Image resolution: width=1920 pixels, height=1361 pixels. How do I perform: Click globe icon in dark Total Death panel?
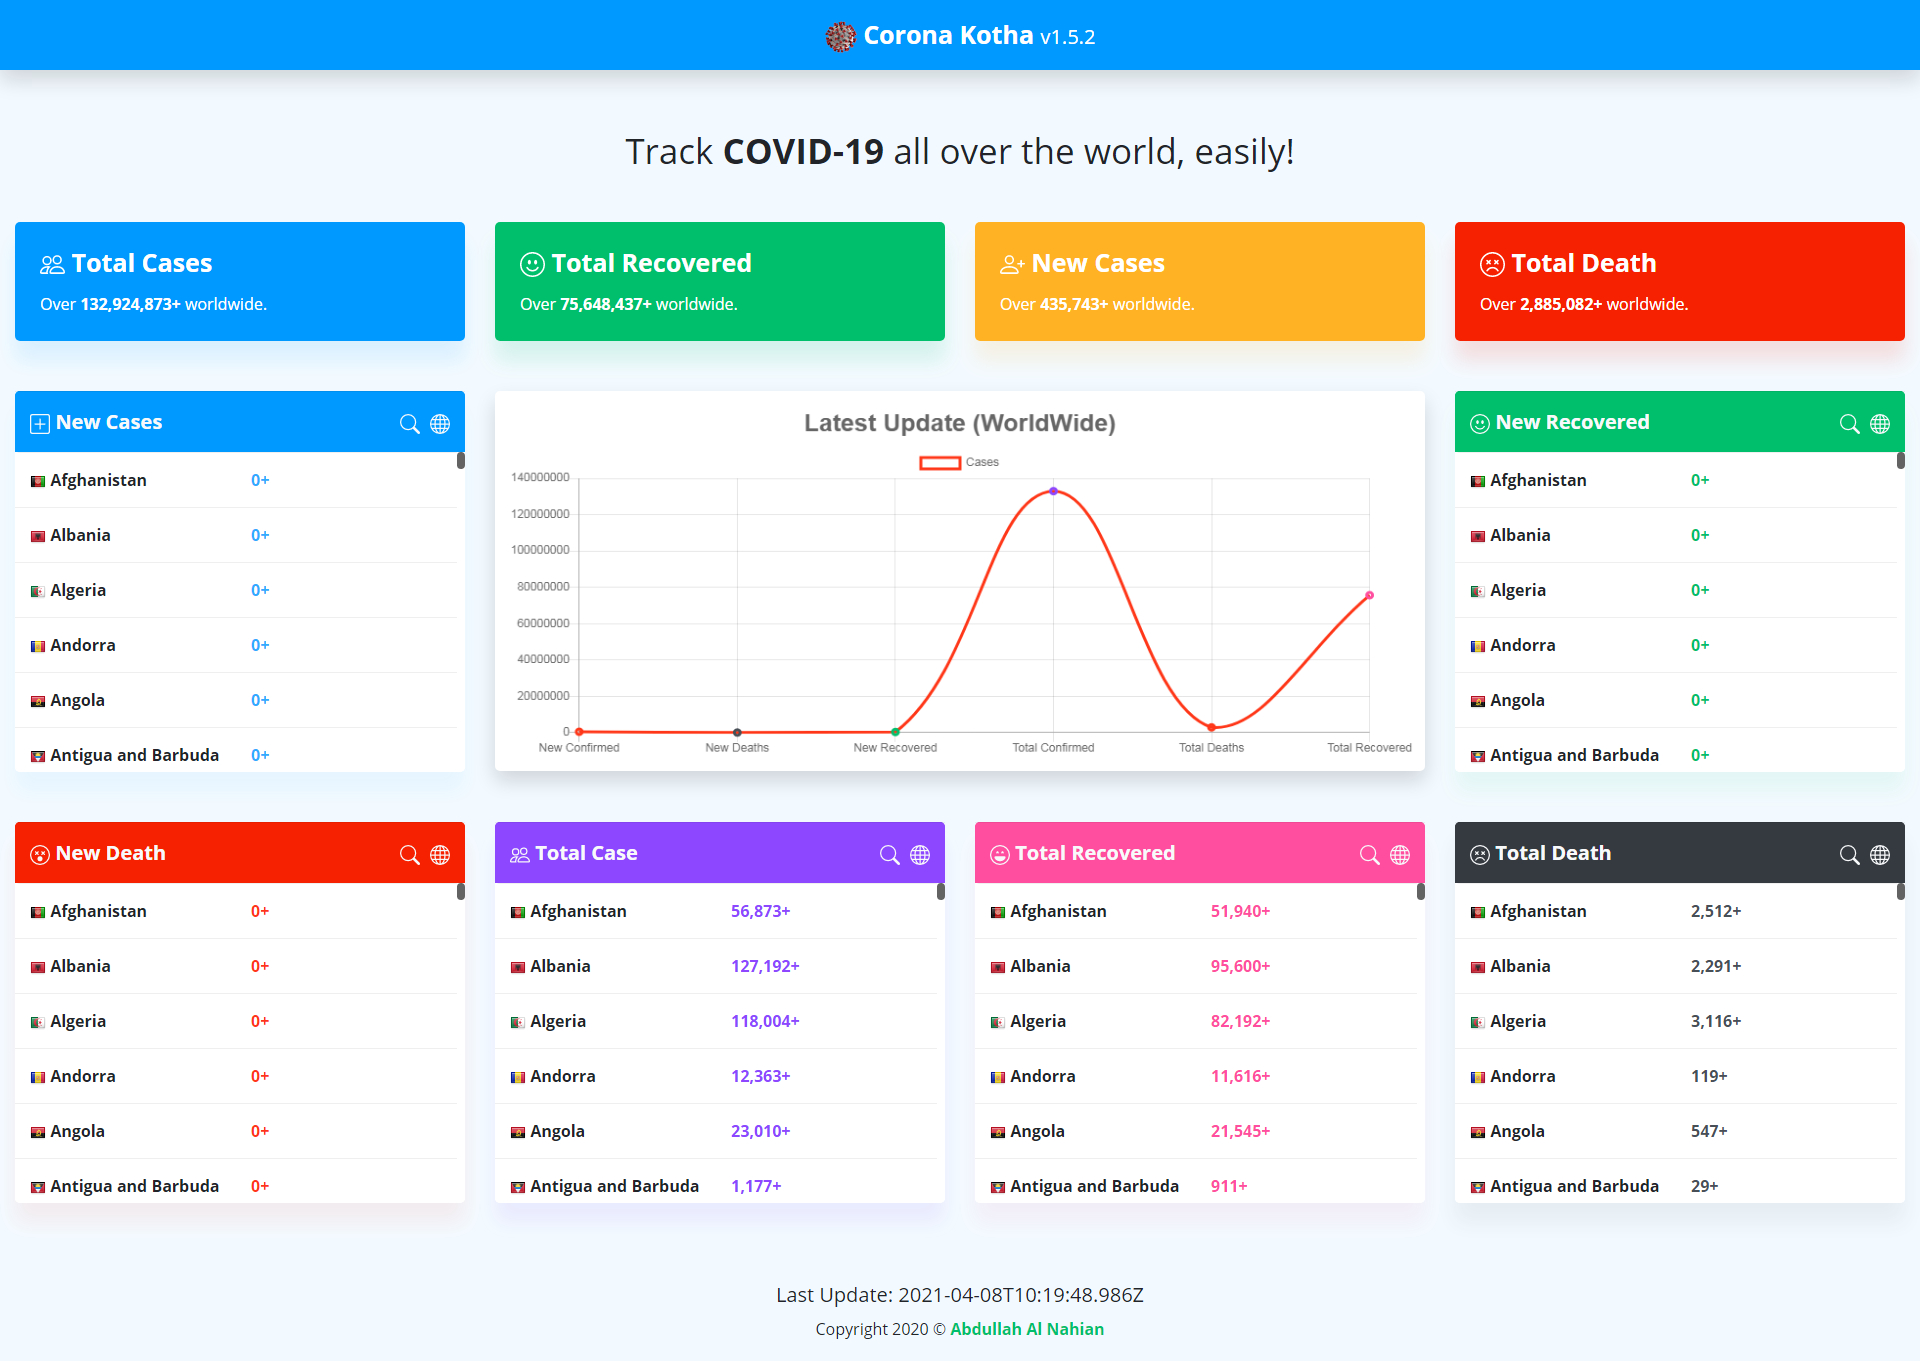click(1880, 854)
